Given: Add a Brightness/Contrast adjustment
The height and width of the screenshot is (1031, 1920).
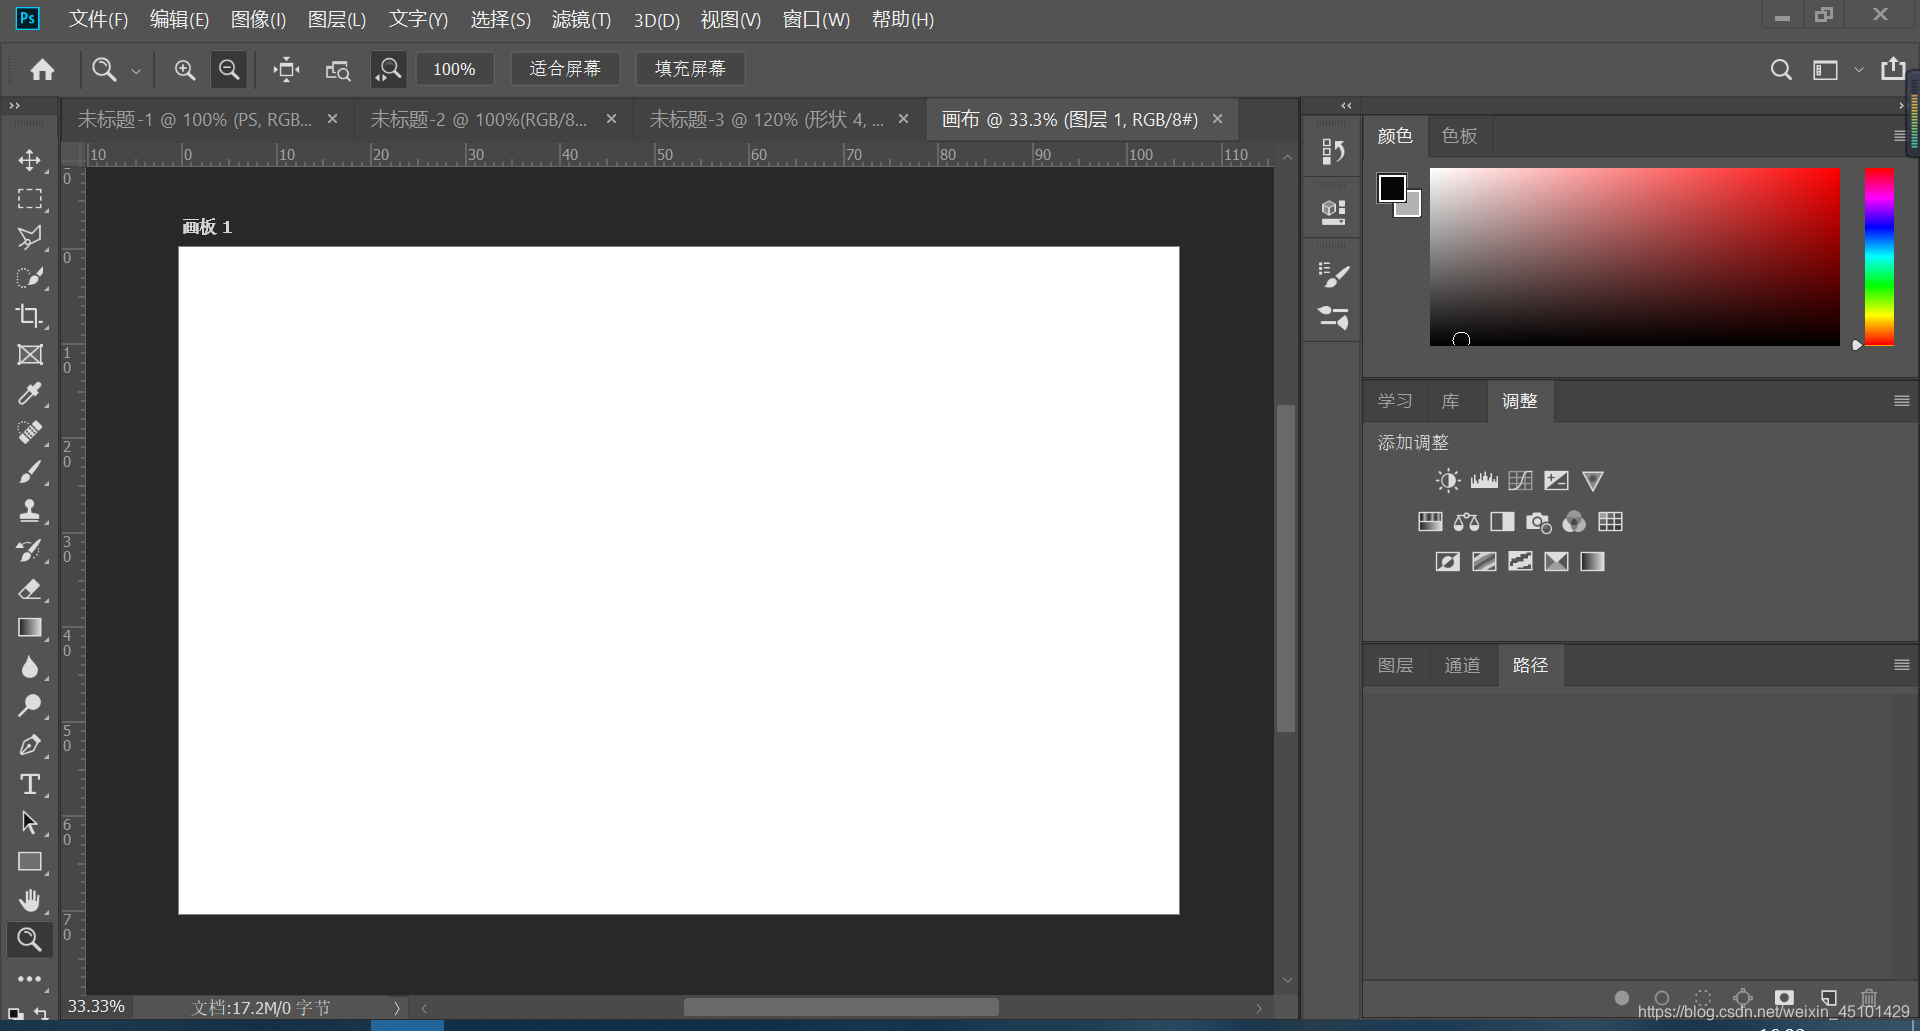Looking at the screenshot, I should [1447, 481].
